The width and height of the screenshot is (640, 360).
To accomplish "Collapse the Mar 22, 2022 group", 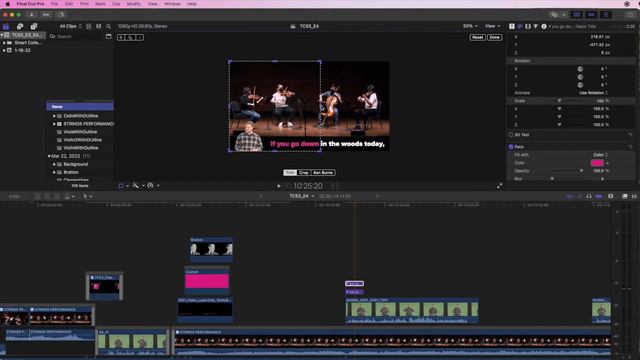I will (49, 156).
